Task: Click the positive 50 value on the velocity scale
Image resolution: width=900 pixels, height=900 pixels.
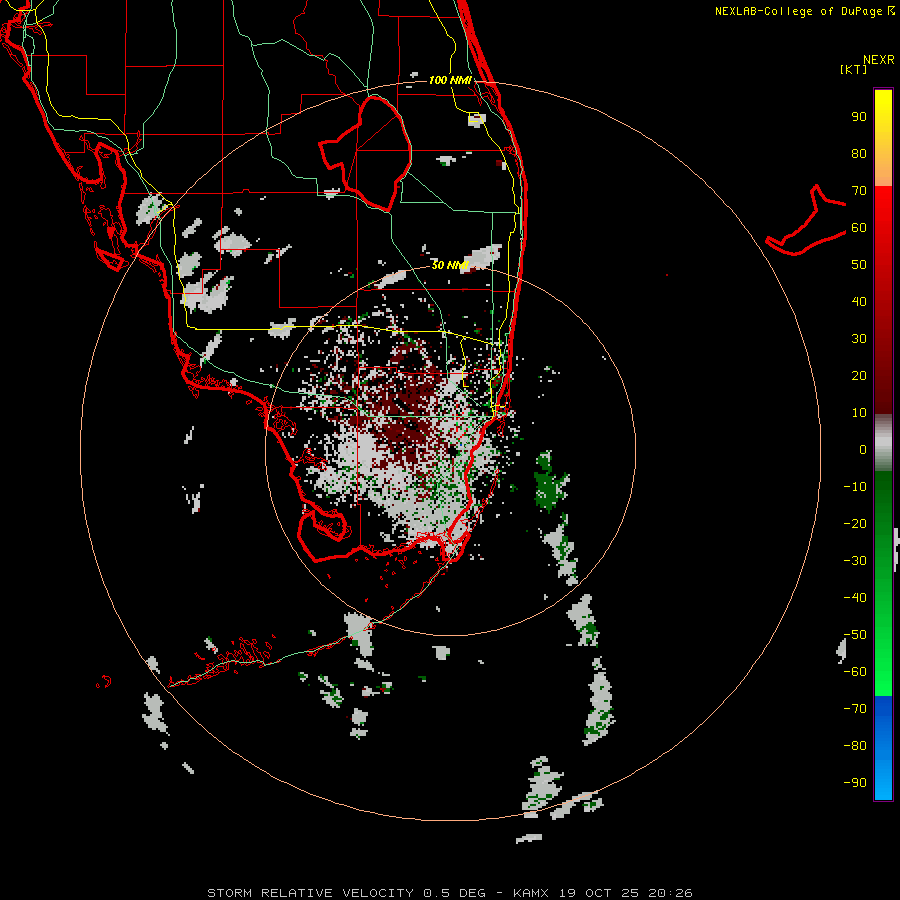Action: click(x=859, y=265)
